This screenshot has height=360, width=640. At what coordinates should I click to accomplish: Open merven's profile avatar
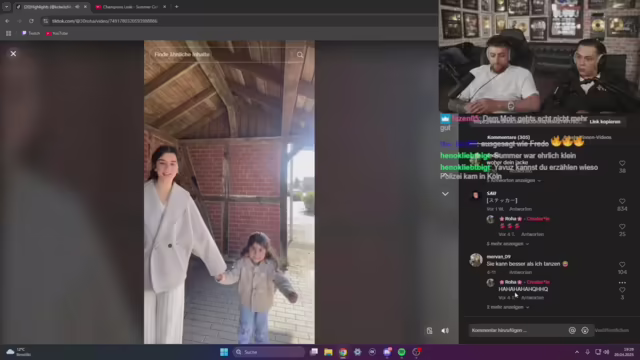[x=476, y=260]
